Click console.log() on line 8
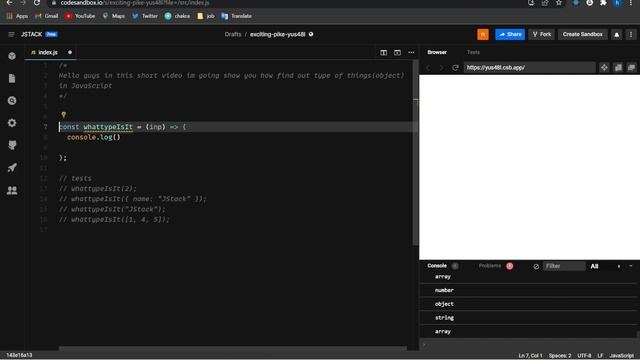This screenshot has height=360, width=640. tap(93, 137)
